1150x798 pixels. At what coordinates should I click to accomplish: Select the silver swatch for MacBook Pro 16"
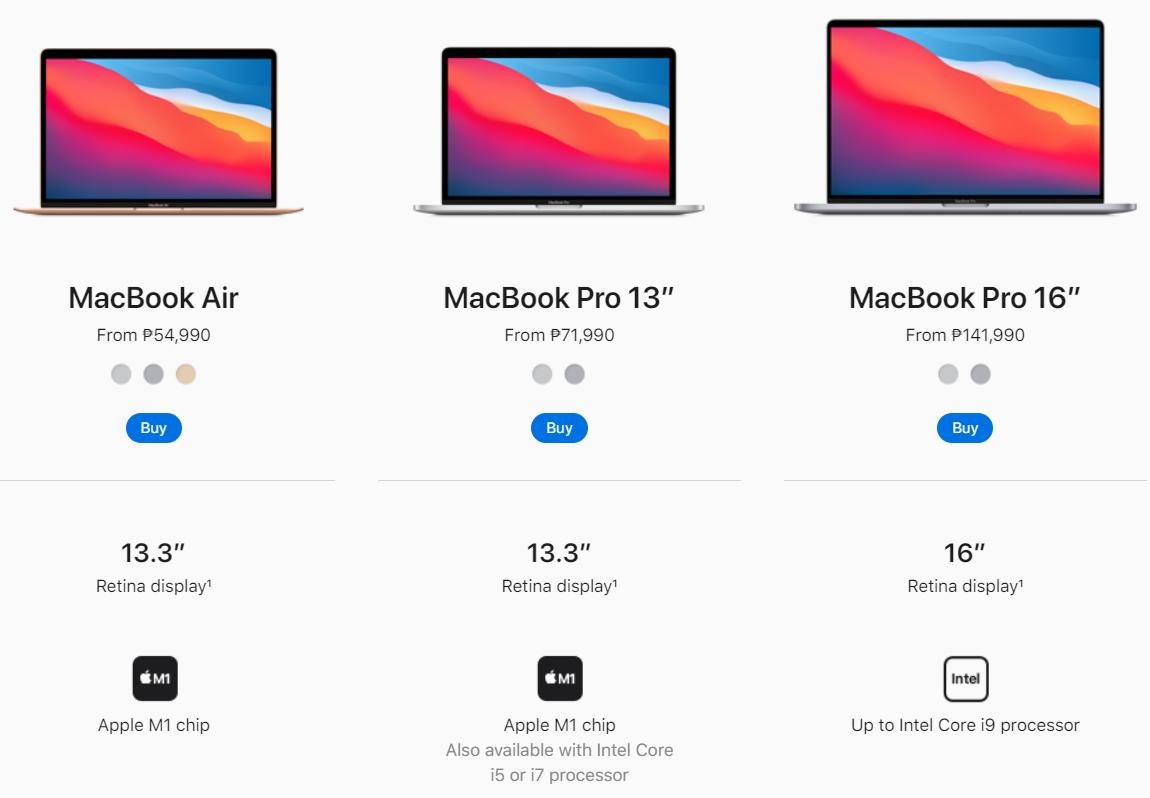point(948,374)
